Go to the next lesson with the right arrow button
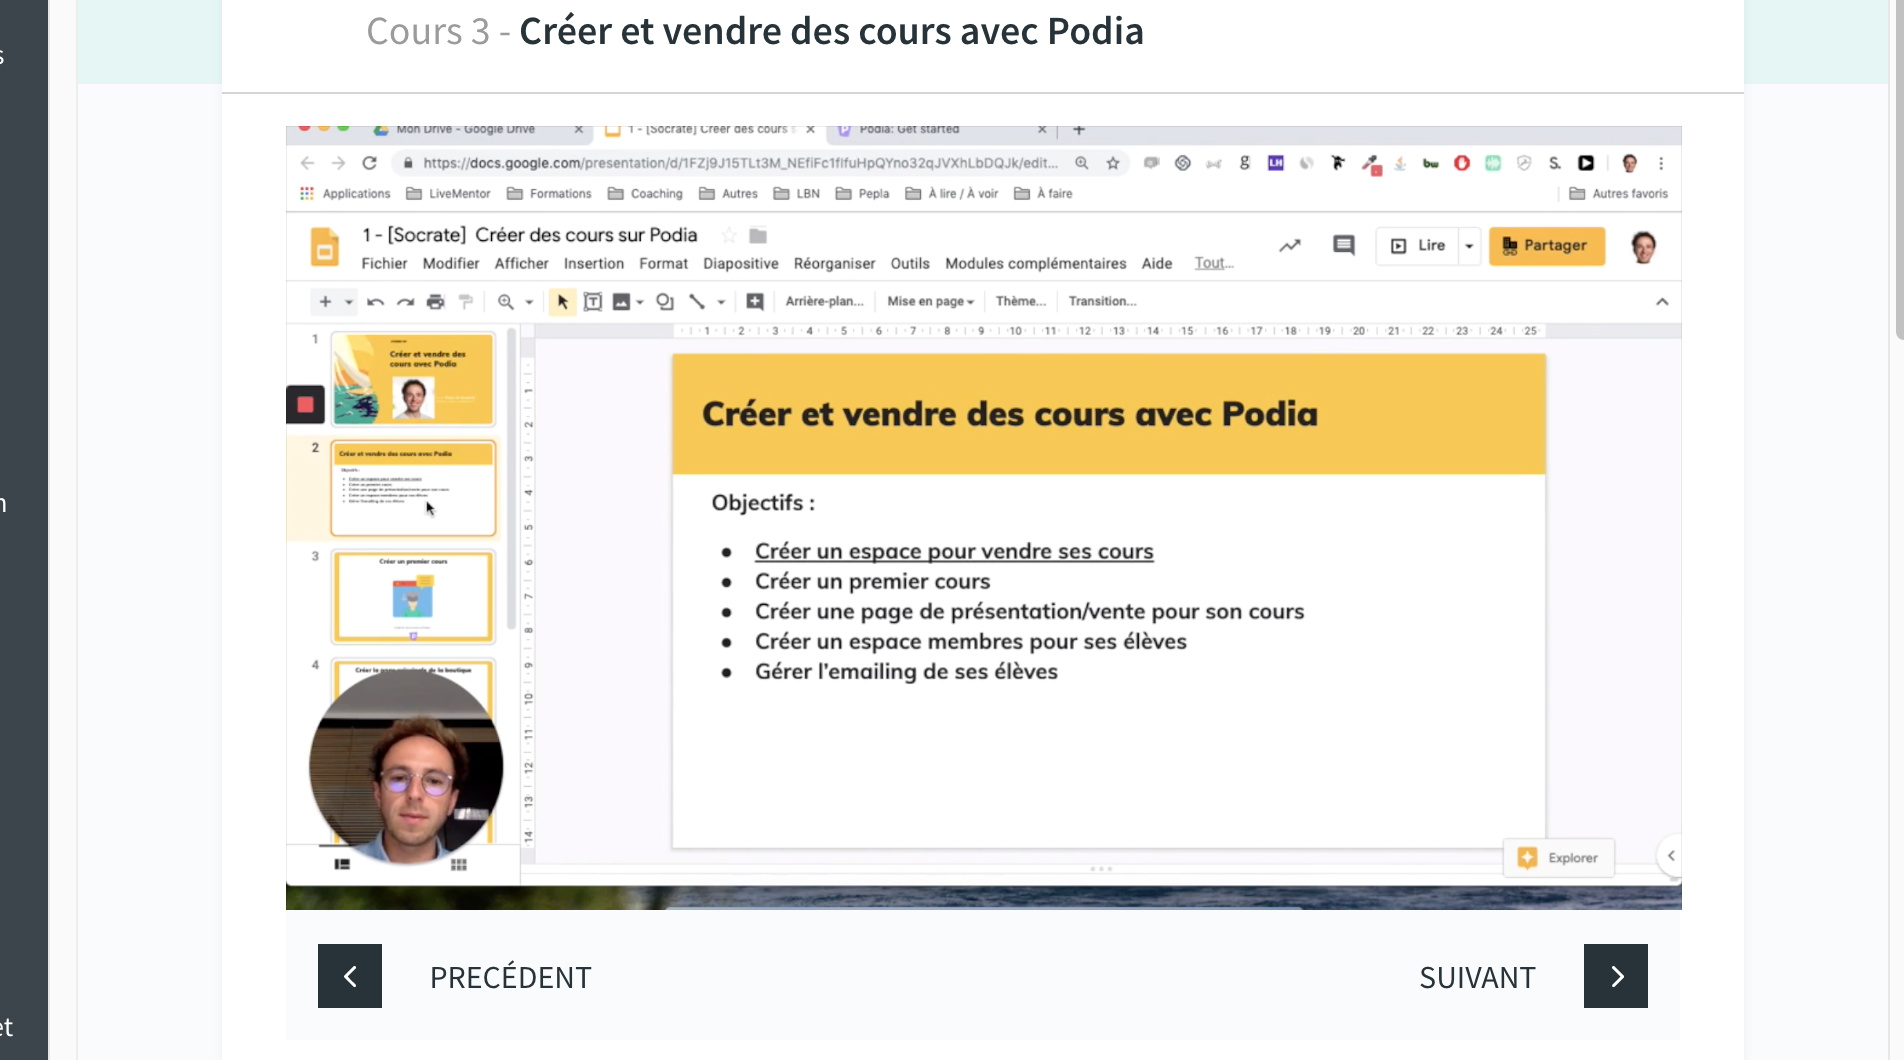1904x1060 pixels. (1616, 976)
